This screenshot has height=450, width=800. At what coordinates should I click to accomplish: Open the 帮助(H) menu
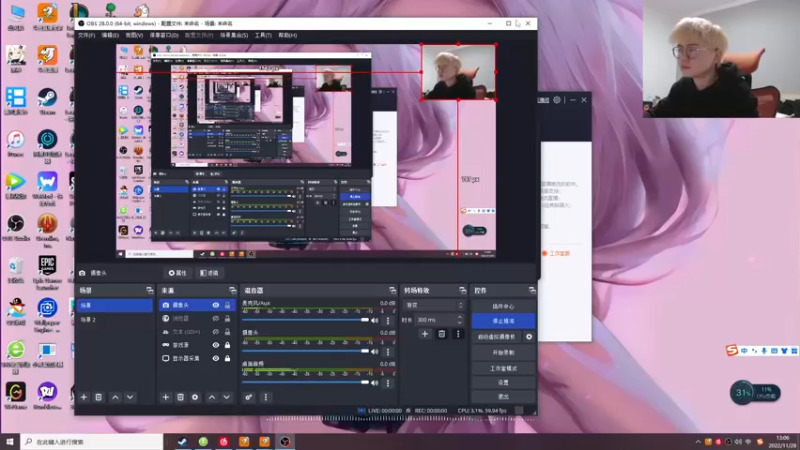click(x=288, y=35)
